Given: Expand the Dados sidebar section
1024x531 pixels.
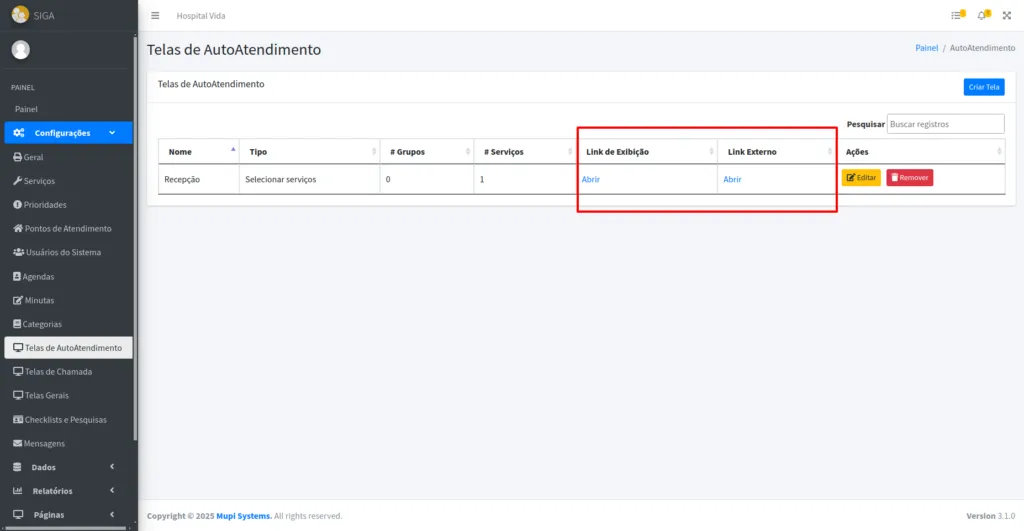Looking at the screenshot, I should [68, 467].
